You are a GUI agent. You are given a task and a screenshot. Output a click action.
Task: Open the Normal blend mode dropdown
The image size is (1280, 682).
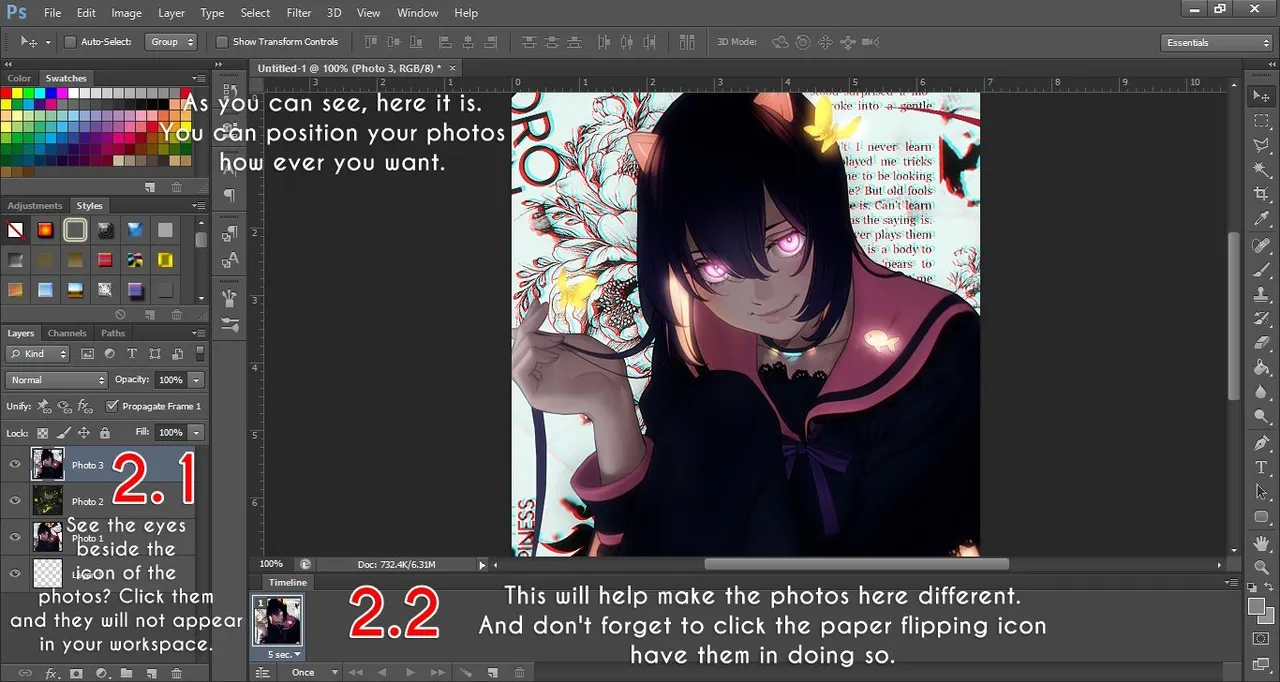tap(56, 380)
